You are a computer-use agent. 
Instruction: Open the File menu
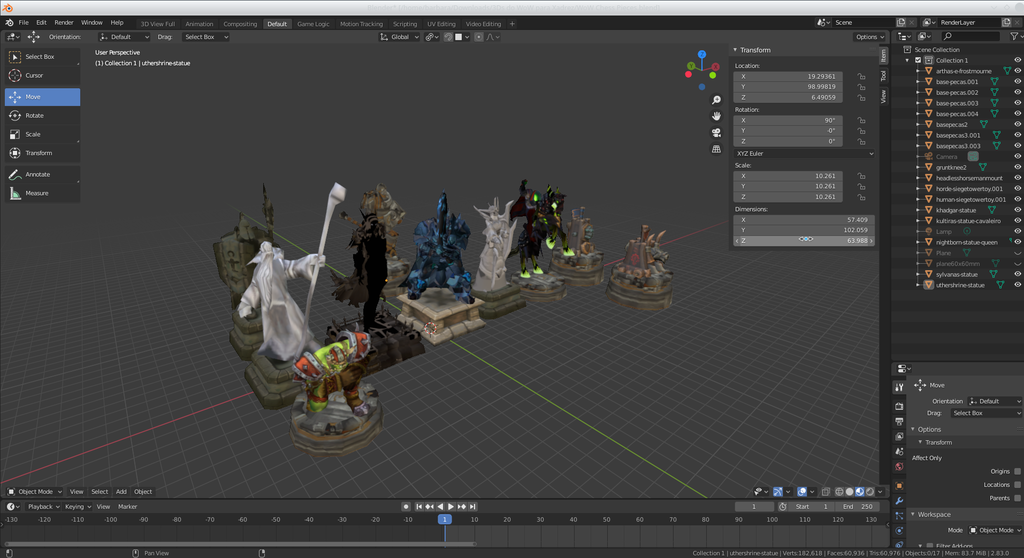24,23
